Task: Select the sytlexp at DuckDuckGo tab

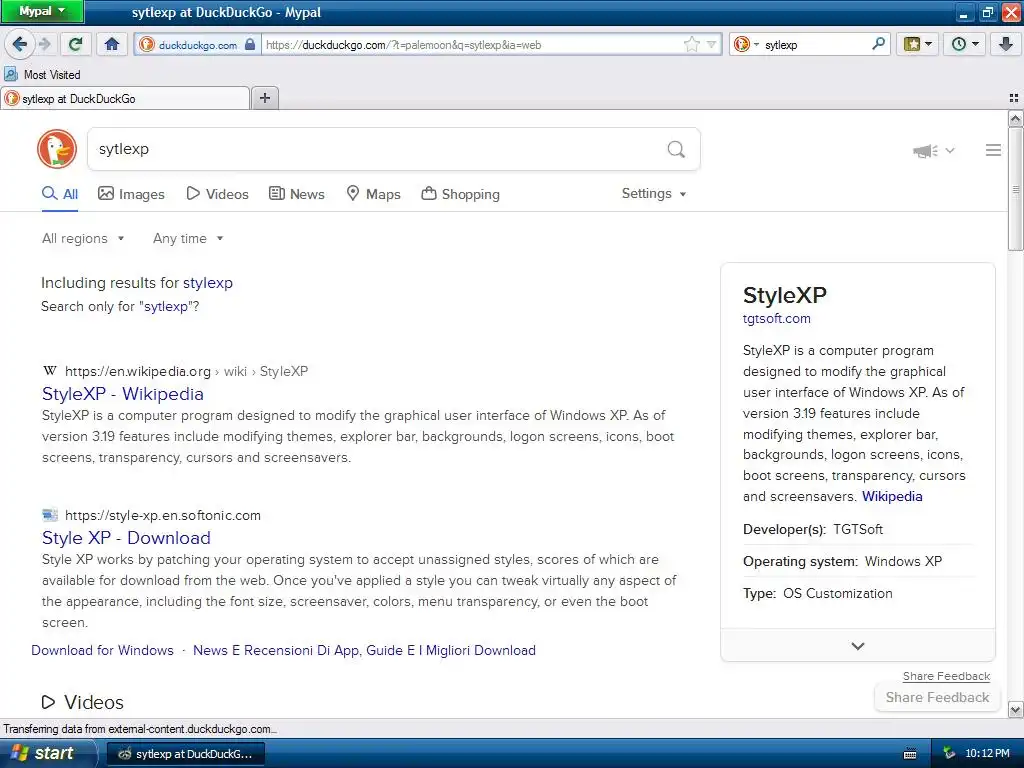Action: coord(125,99)
